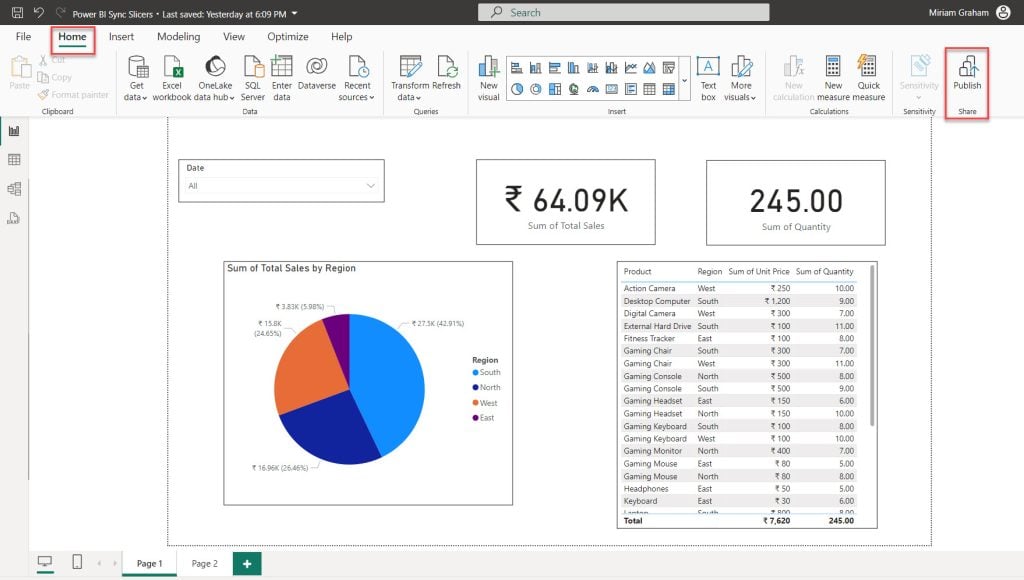Insert a map globe visual
Viewport: 1024px width, 580px height.
[573, 89]
